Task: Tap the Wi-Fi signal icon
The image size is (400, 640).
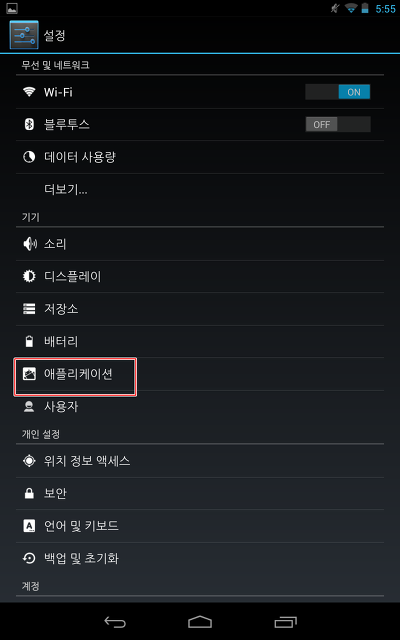Action: pos(29,92)
